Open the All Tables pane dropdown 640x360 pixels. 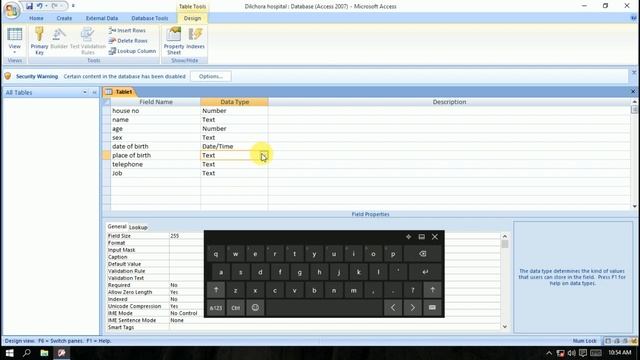tap(85, 93)
